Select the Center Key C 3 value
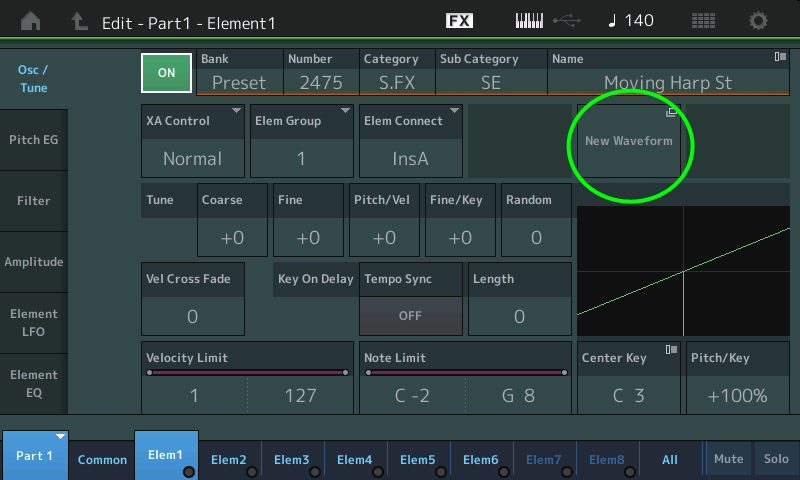The height and width of the screenshot is (480, 800). point(629,395)
